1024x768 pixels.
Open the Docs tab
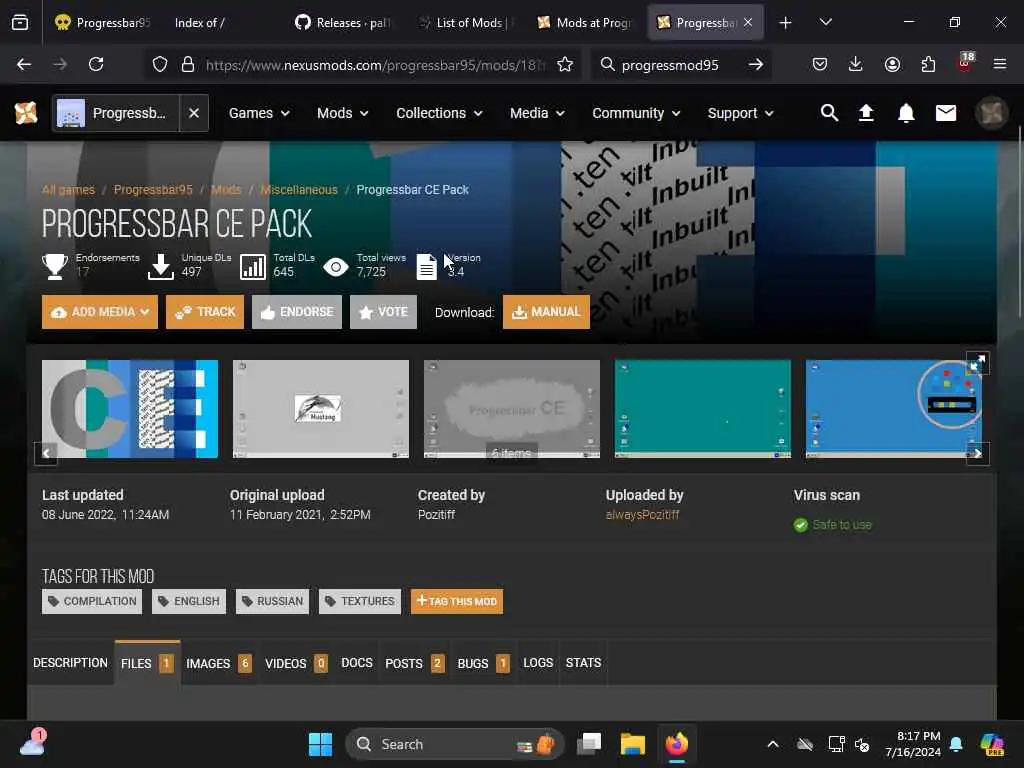357,663
